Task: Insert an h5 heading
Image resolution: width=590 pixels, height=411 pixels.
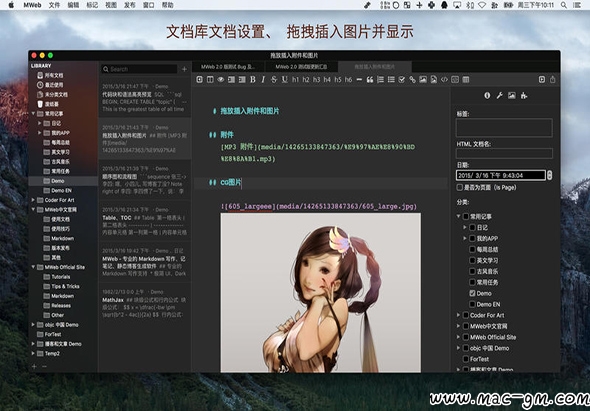Action: coord(338,79)
